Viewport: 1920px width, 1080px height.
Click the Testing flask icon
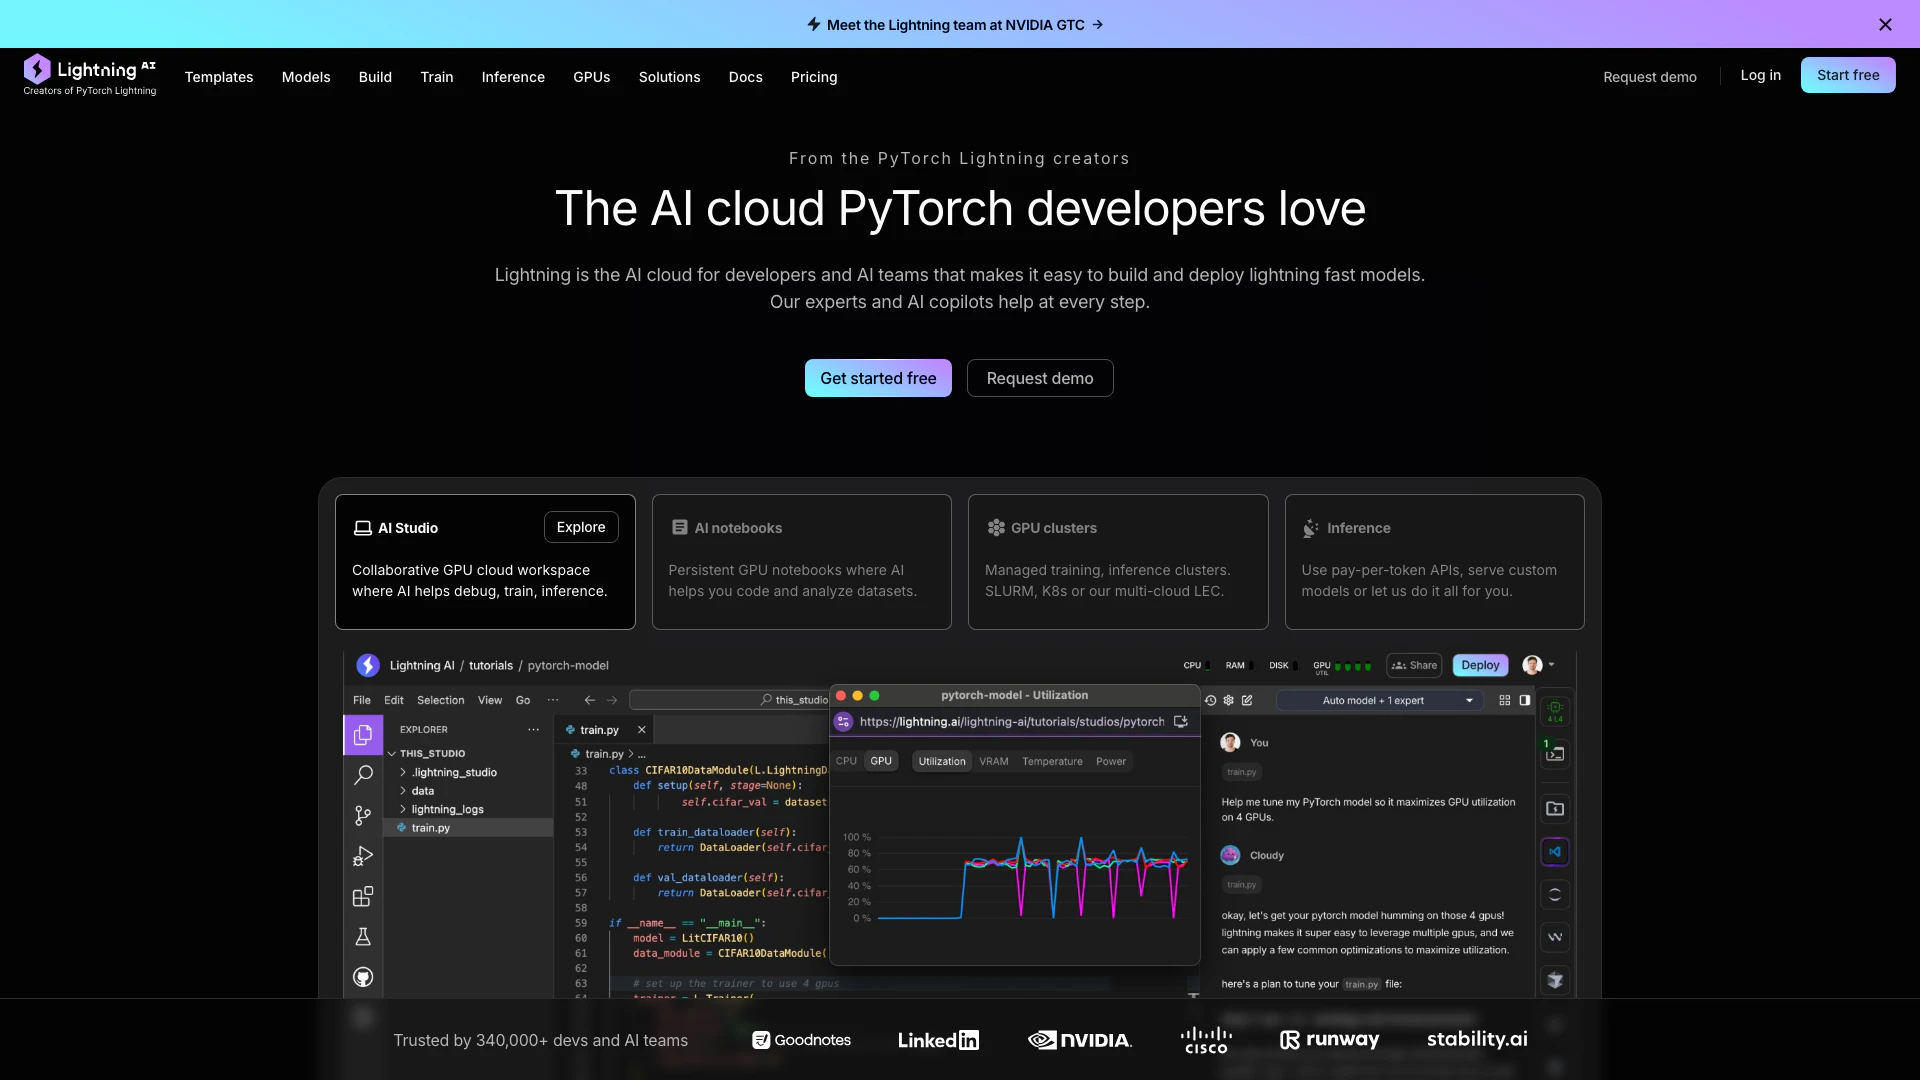pos(363,937)
